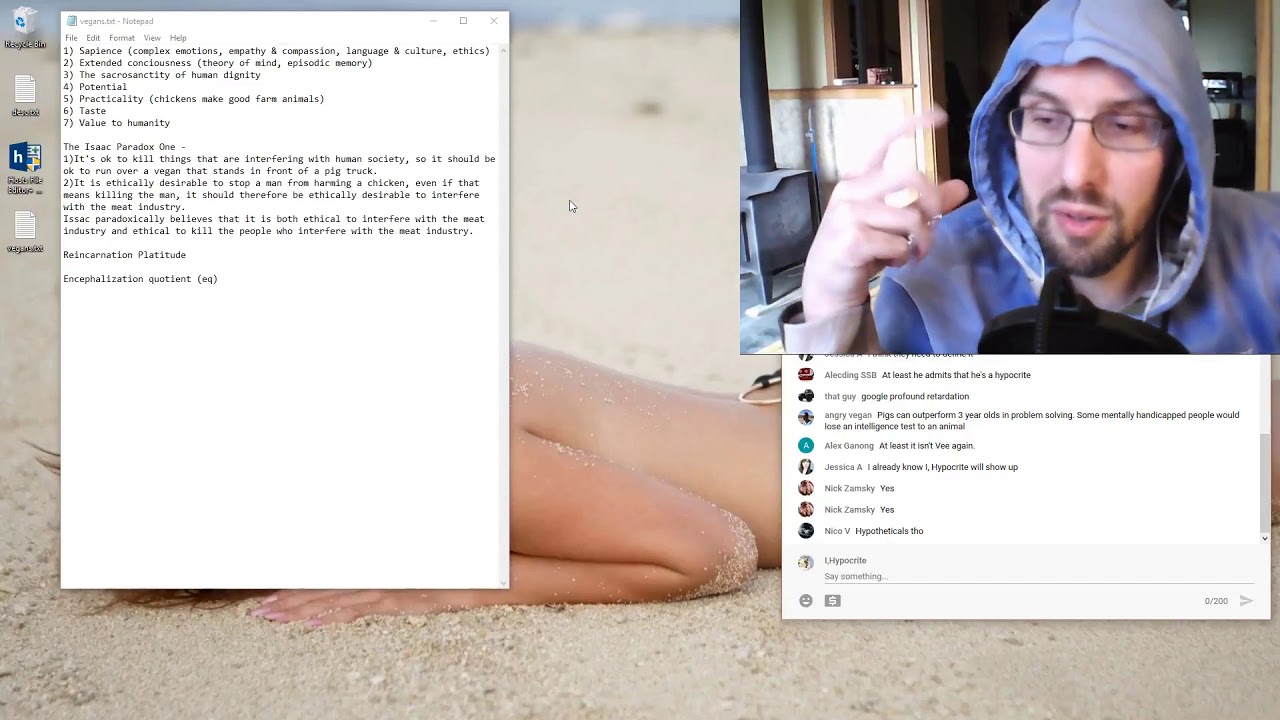Send the chat message with arrow icon

(x=1246, y=601)
